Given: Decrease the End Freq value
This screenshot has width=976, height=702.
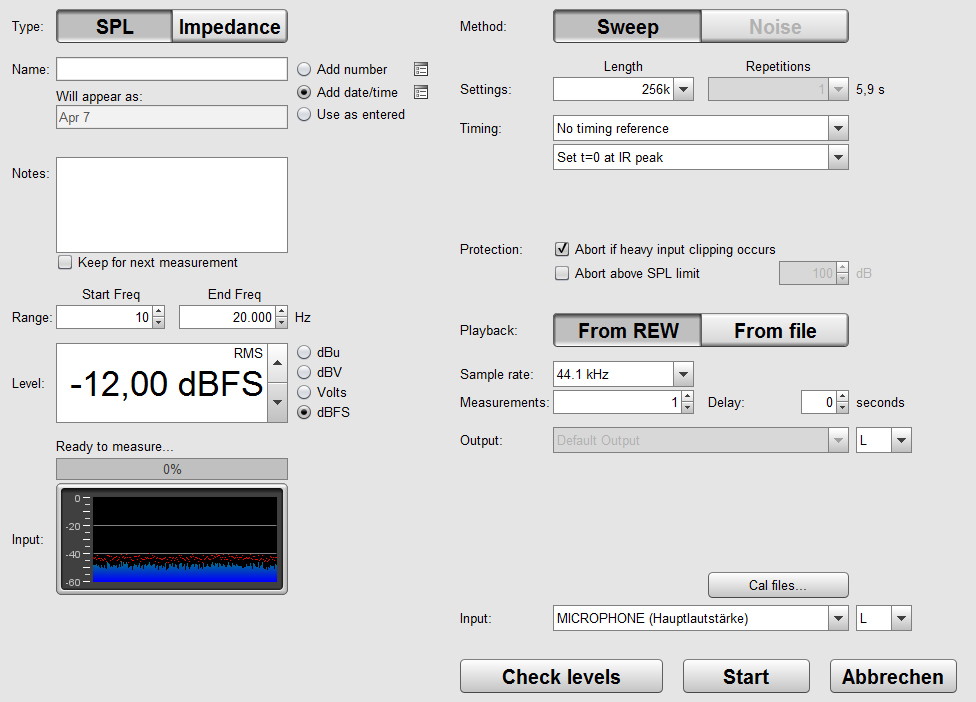Looking at the screenshot, I should click(281, 322).
